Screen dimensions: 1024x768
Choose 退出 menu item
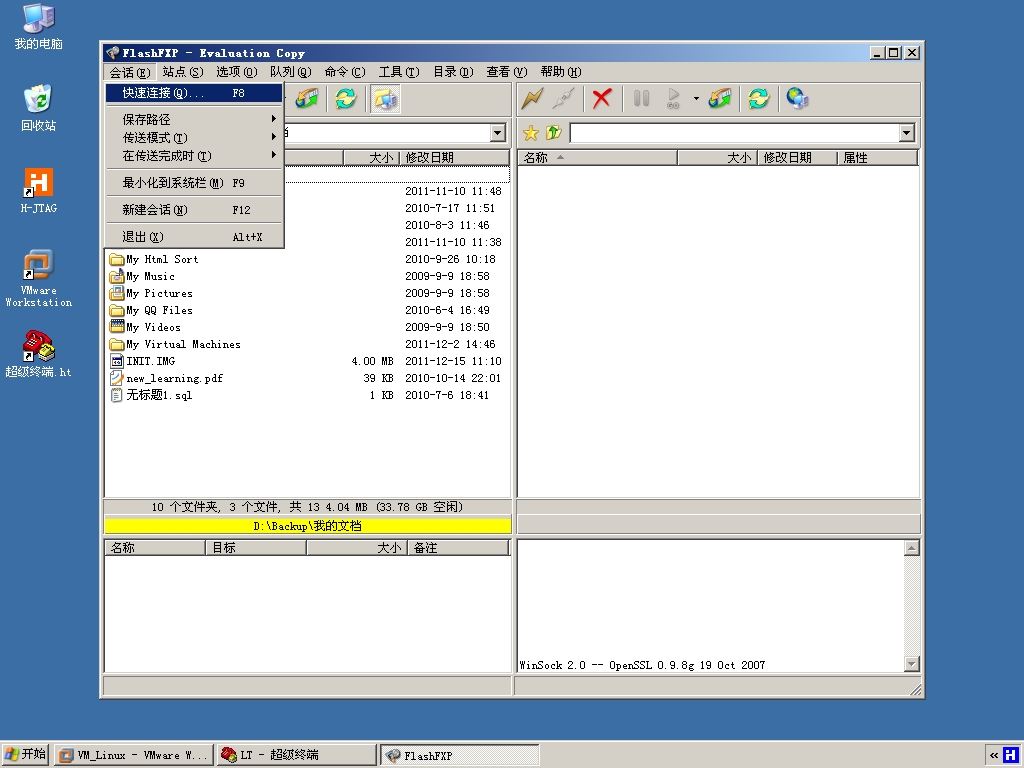194,237
